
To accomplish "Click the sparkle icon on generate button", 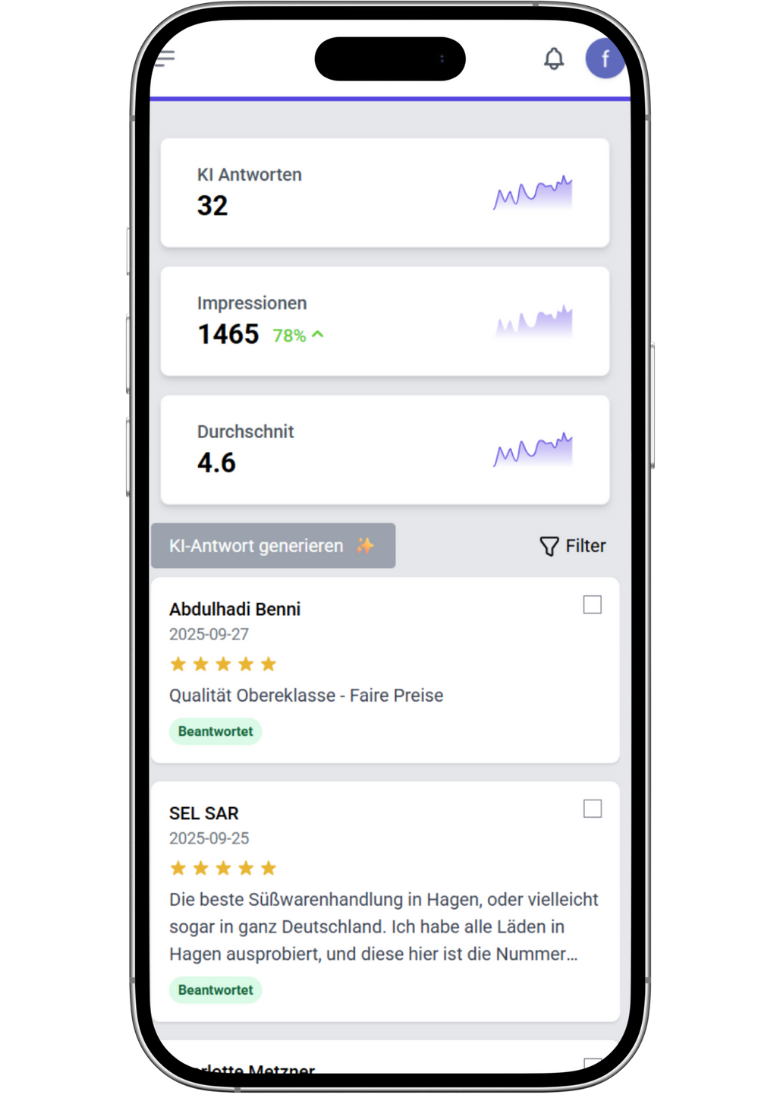I will 365,546.
